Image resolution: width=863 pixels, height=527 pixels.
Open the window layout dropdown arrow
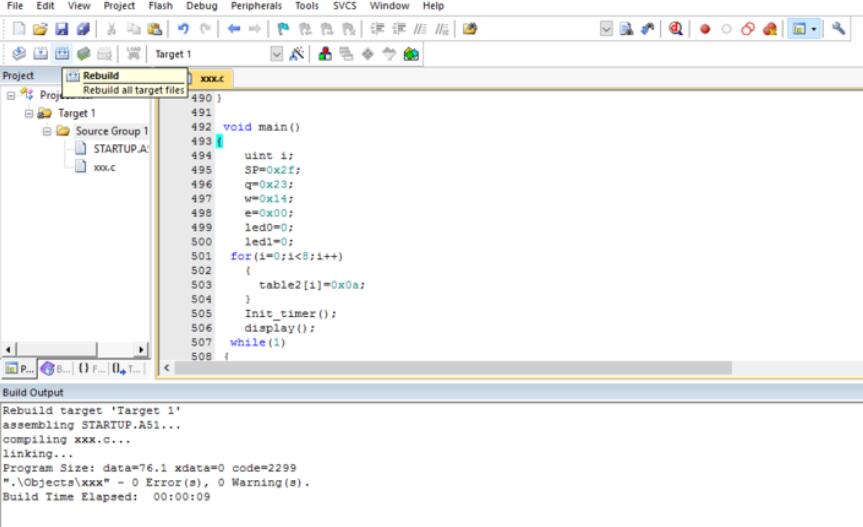click(814, 29)
